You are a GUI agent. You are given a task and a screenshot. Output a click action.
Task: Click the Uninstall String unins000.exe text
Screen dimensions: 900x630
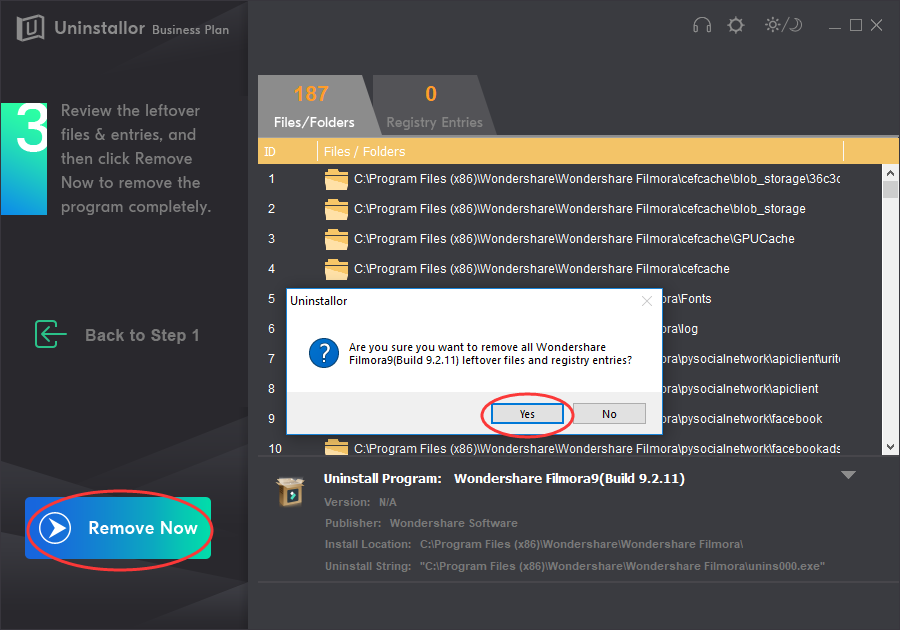click(622, 566)
